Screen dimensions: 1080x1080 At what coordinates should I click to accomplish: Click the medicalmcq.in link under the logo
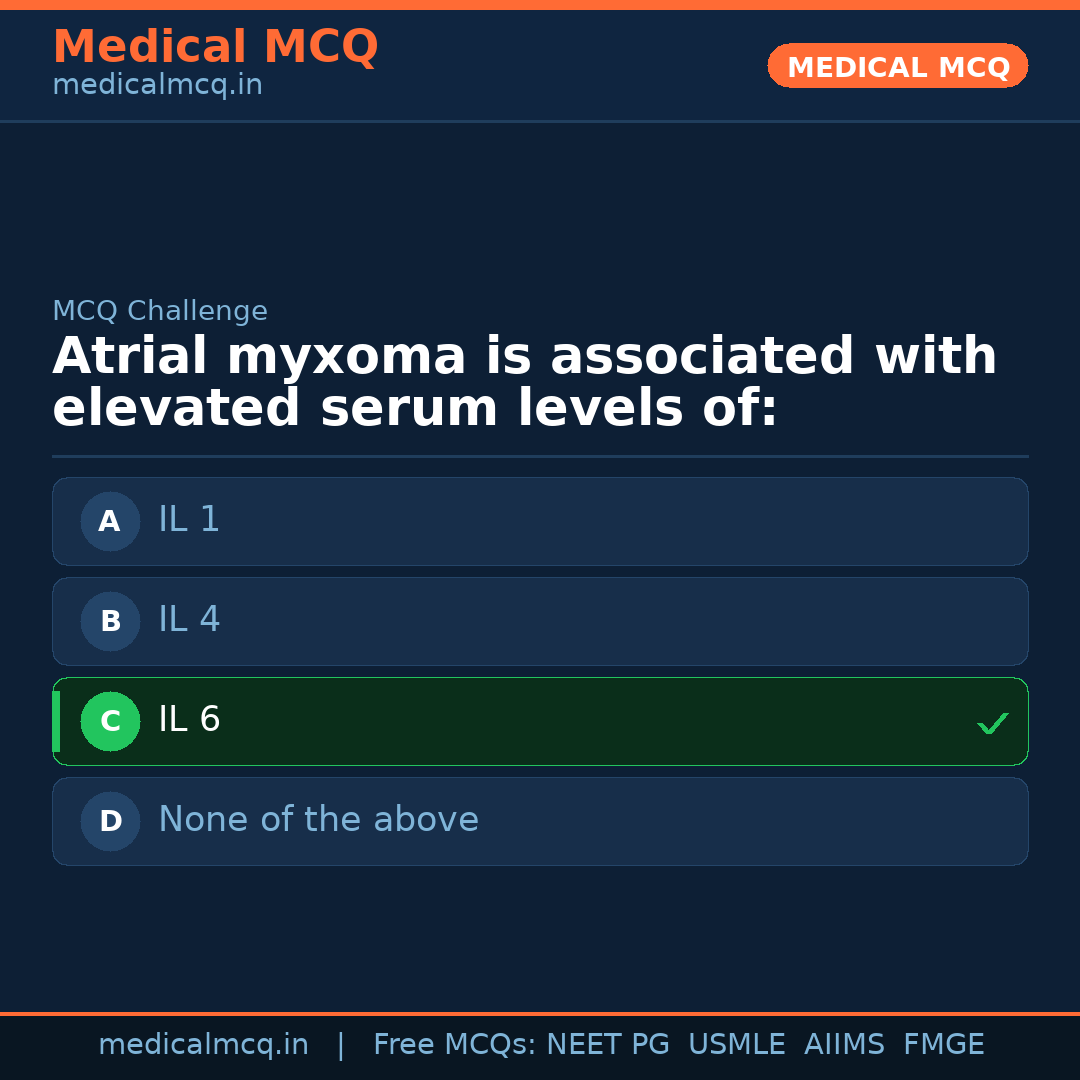157,85
